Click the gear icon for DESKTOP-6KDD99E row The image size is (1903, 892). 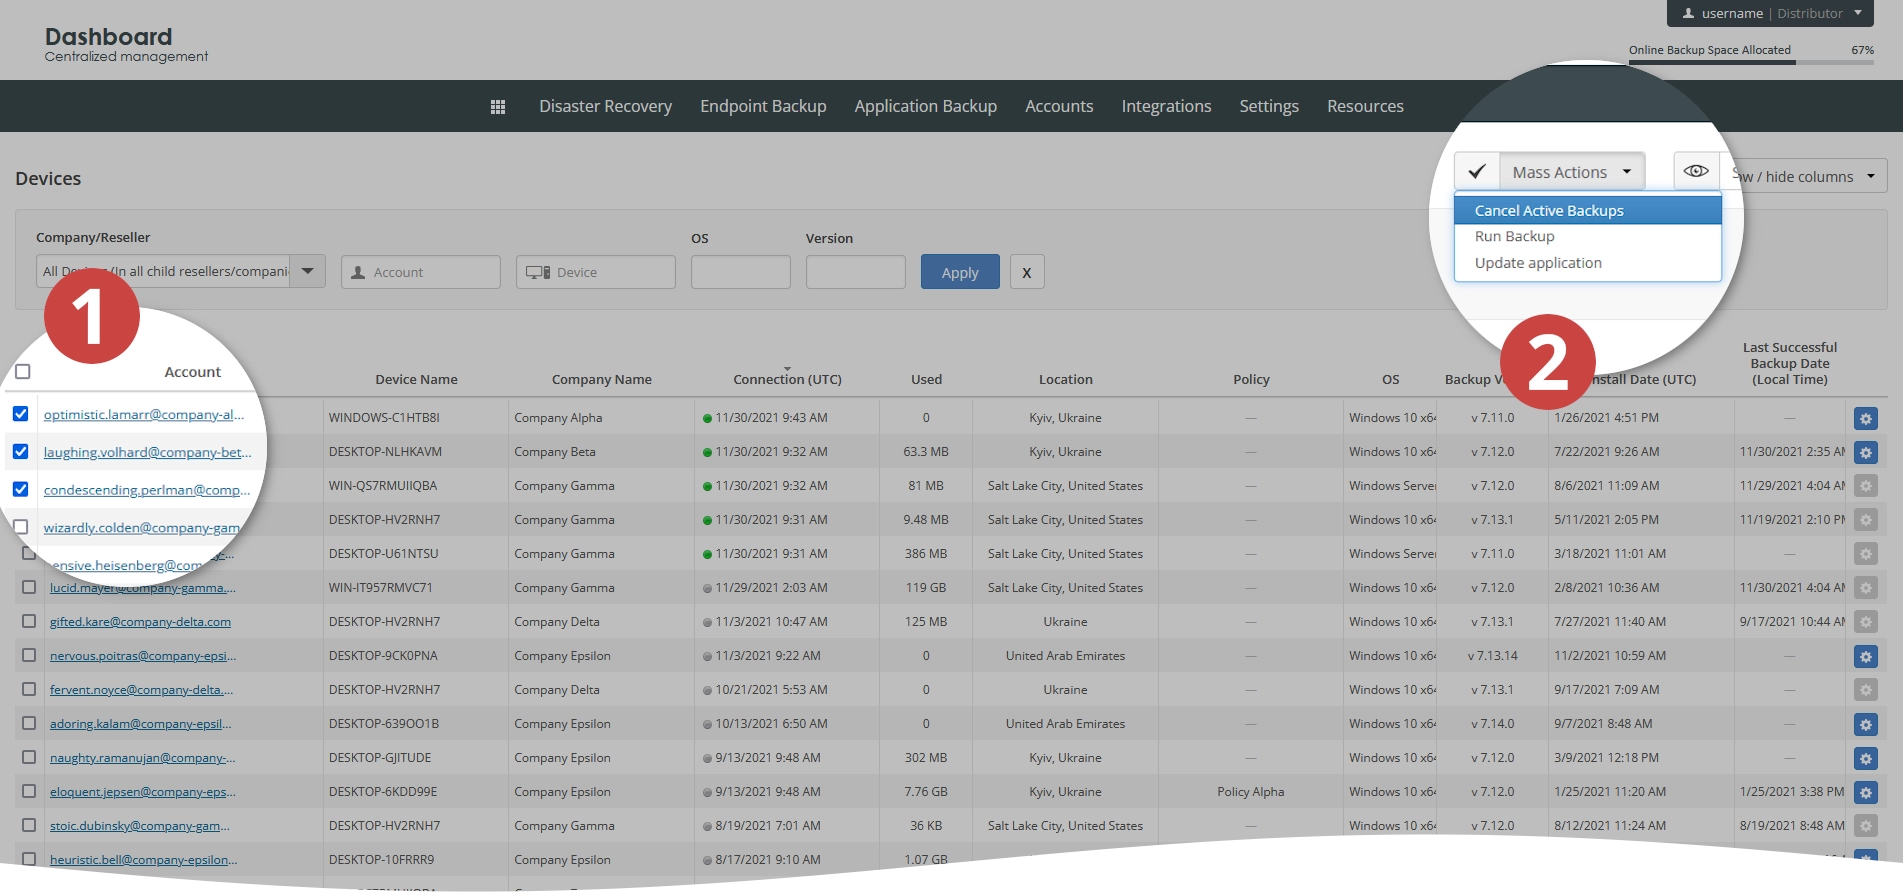click(x=1865, y=793)
